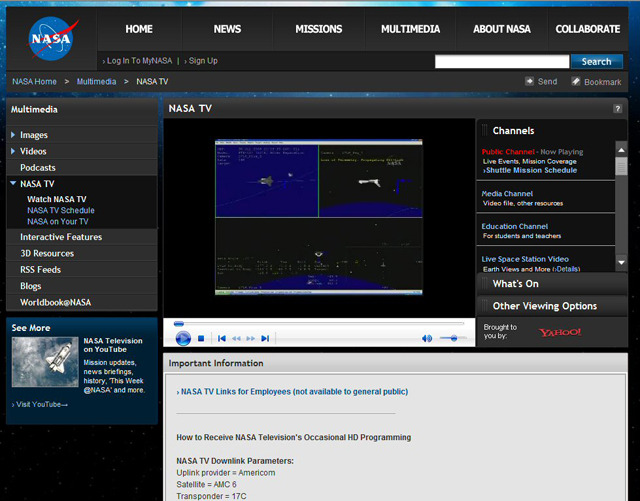Open Shuttle Mission Schedule link
The height and width of the screenshot is (501, 640).
coord(530,170)
